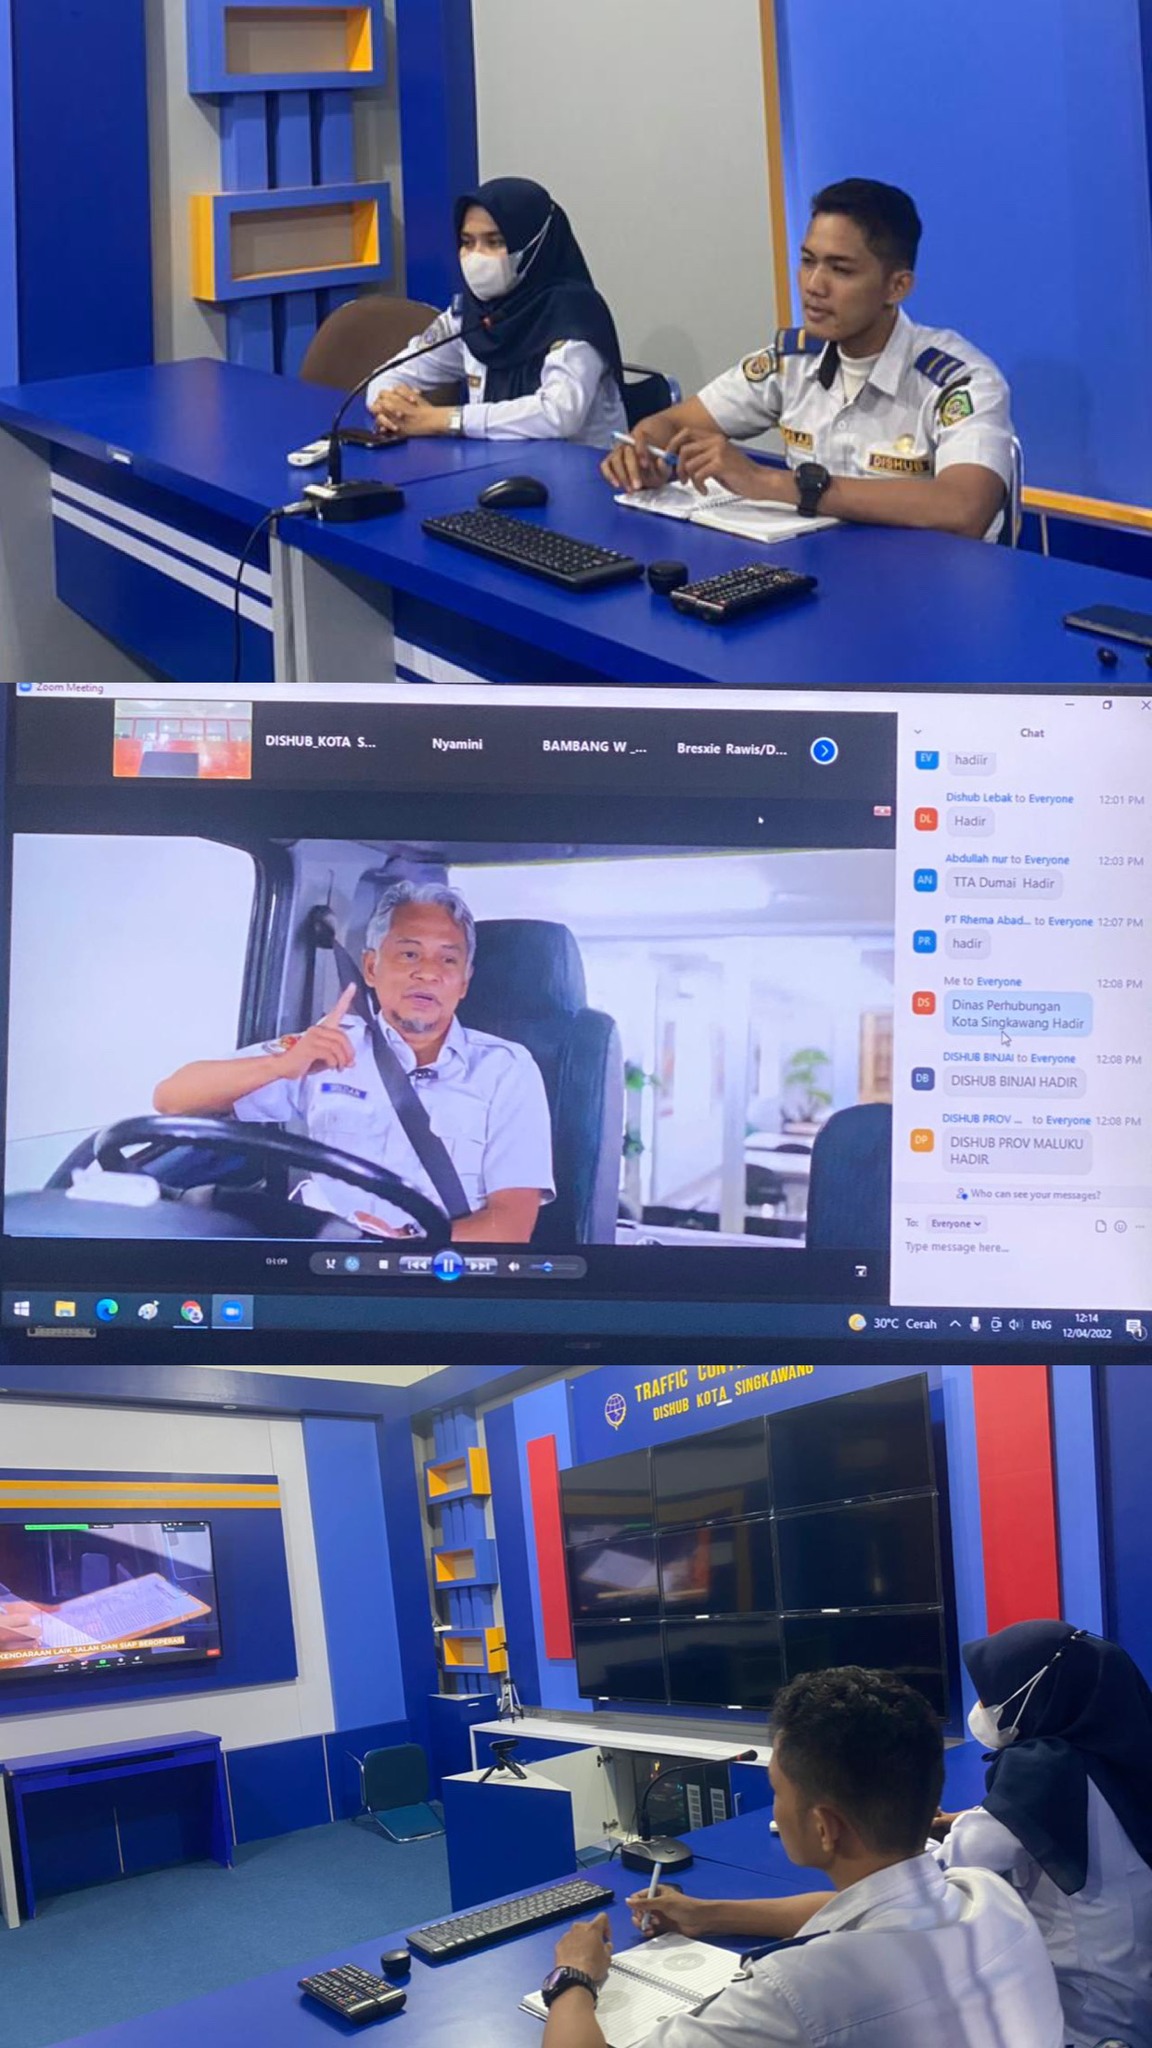Screen dimensions: 1152x2048
Task: Click the 'Type message here...' chat field
Action: 1000,1247
